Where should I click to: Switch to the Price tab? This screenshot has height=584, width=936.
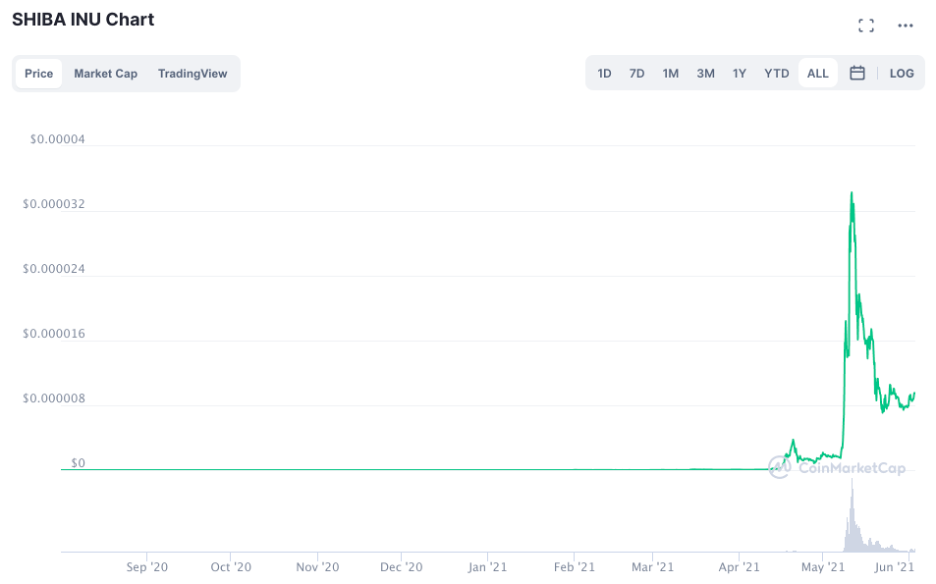click(39, 73)
